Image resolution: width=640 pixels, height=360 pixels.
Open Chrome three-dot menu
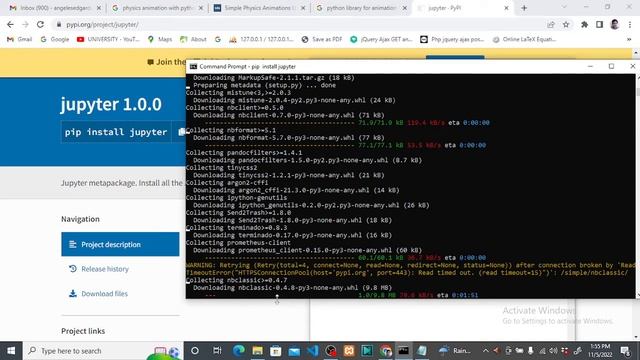(630, 24)
